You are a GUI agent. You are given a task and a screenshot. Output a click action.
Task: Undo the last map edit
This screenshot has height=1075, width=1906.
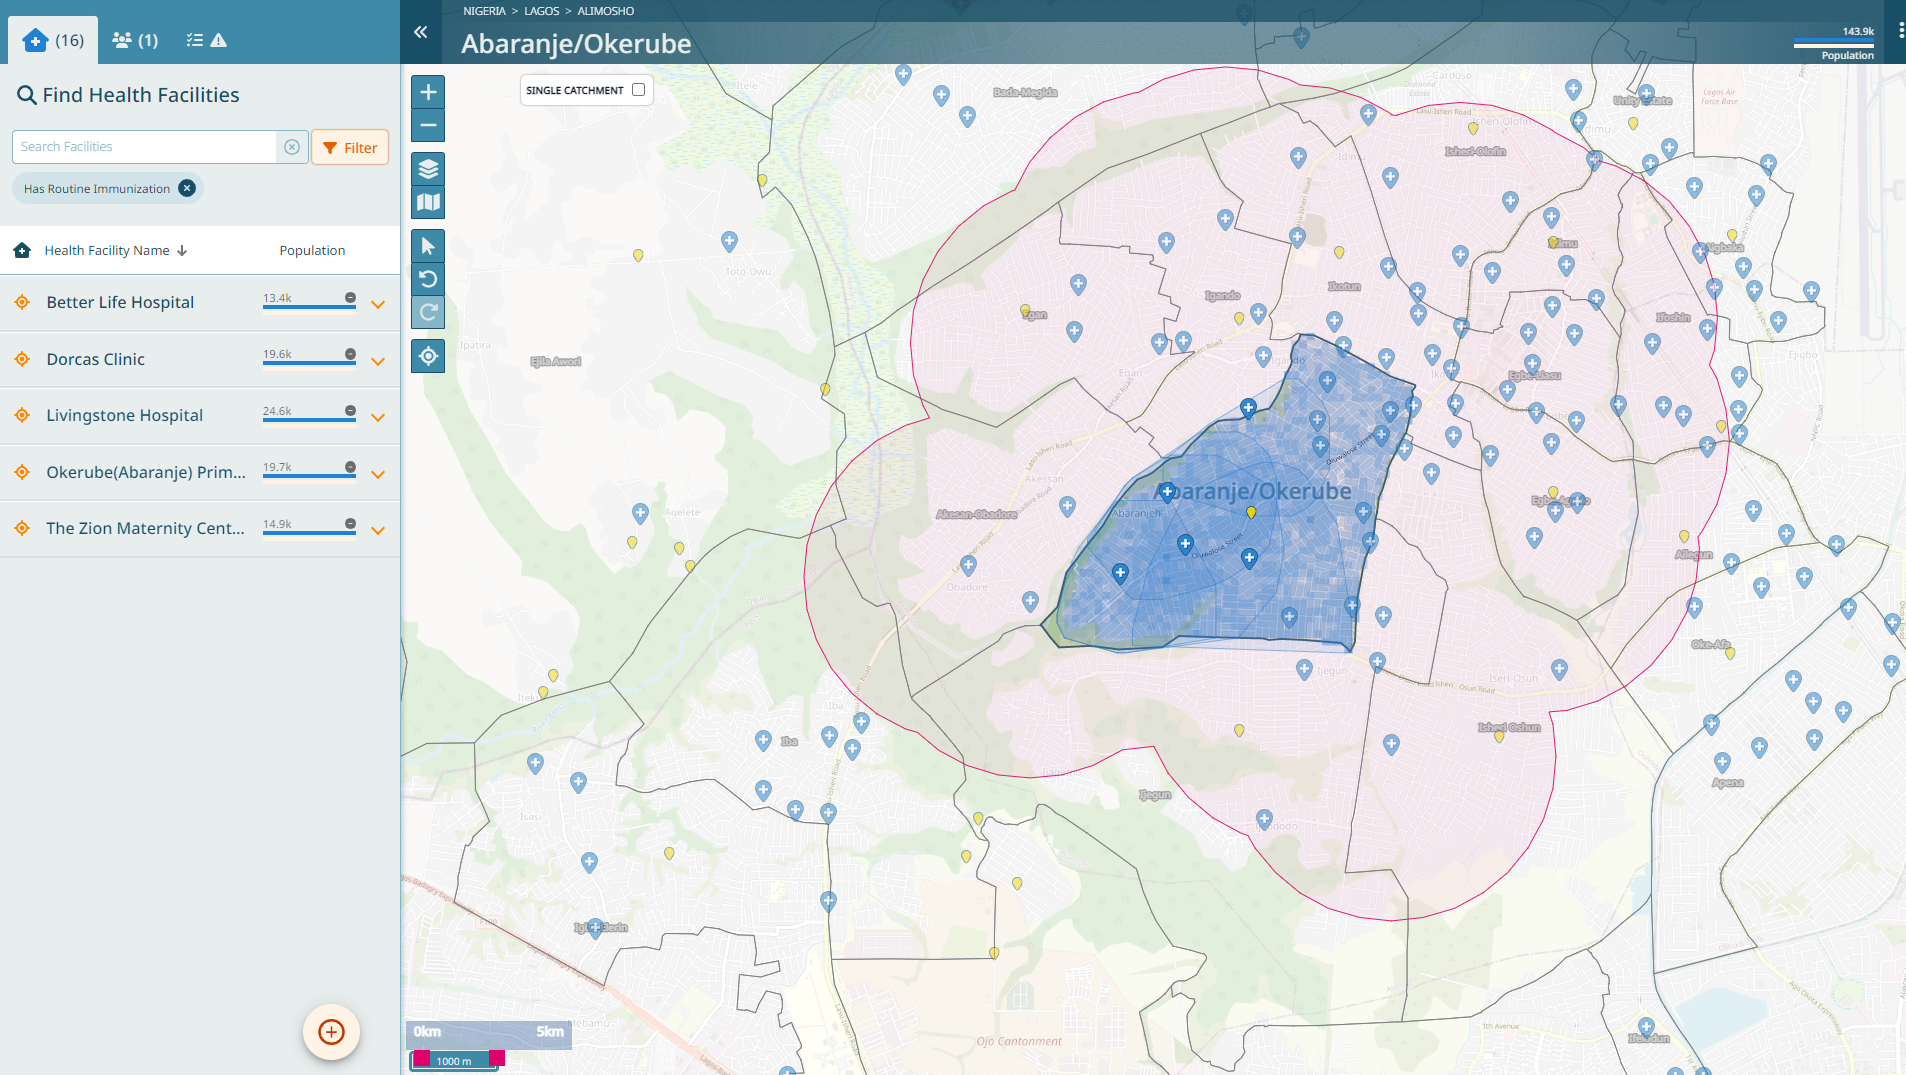(x=428, y=279)
